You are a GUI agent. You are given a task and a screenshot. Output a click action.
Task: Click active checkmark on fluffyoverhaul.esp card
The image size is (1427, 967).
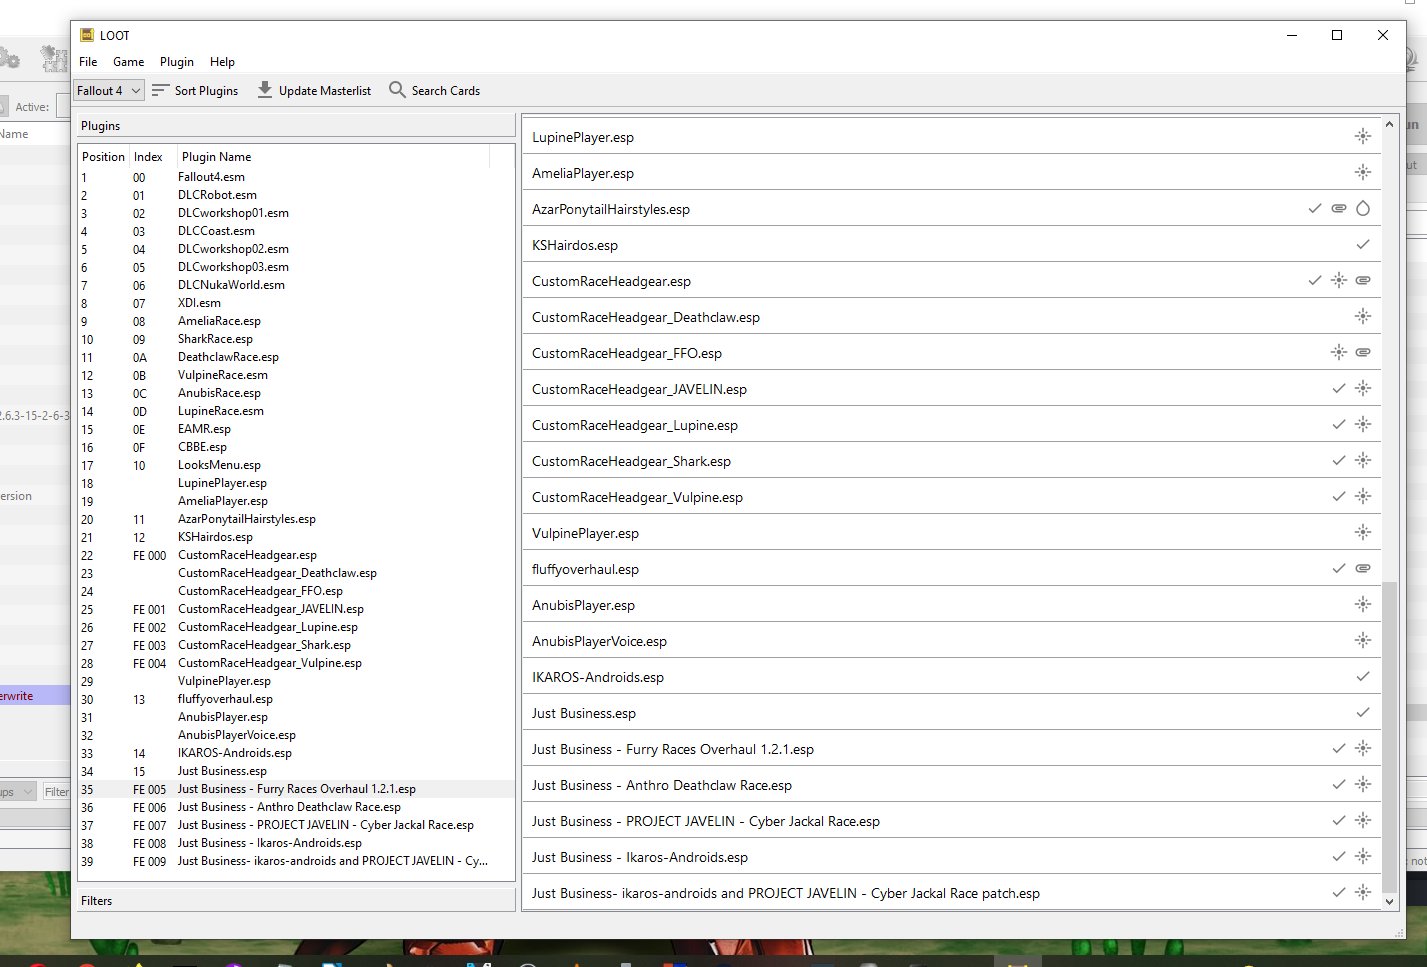click(x=1338, y=568)
